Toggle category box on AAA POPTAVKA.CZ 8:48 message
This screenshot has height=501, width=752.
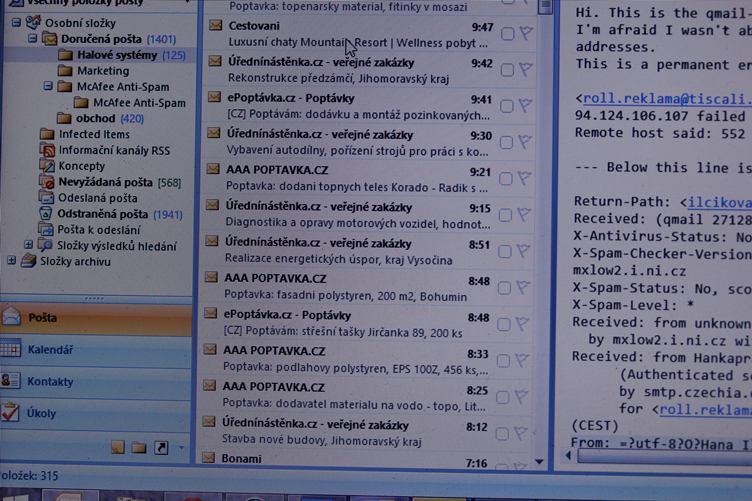(x=504, y=288)
